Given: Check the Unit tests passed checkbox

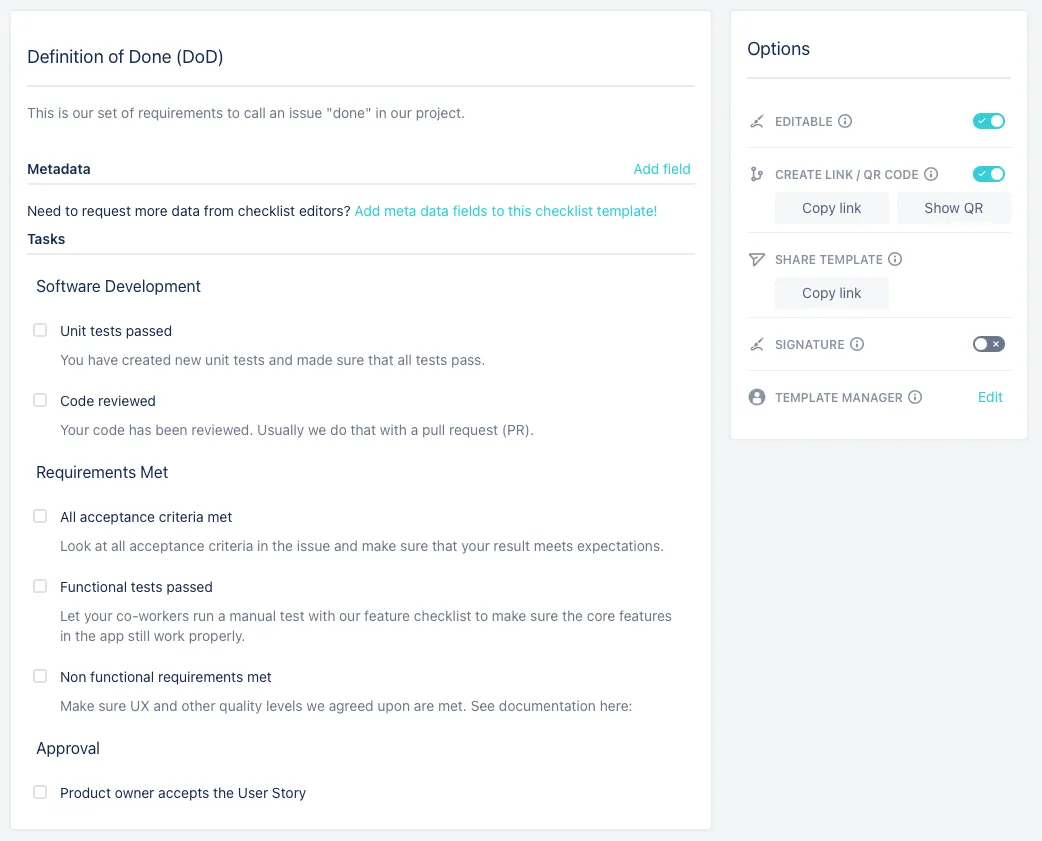Looking at the screenshot, I should 40,330.
